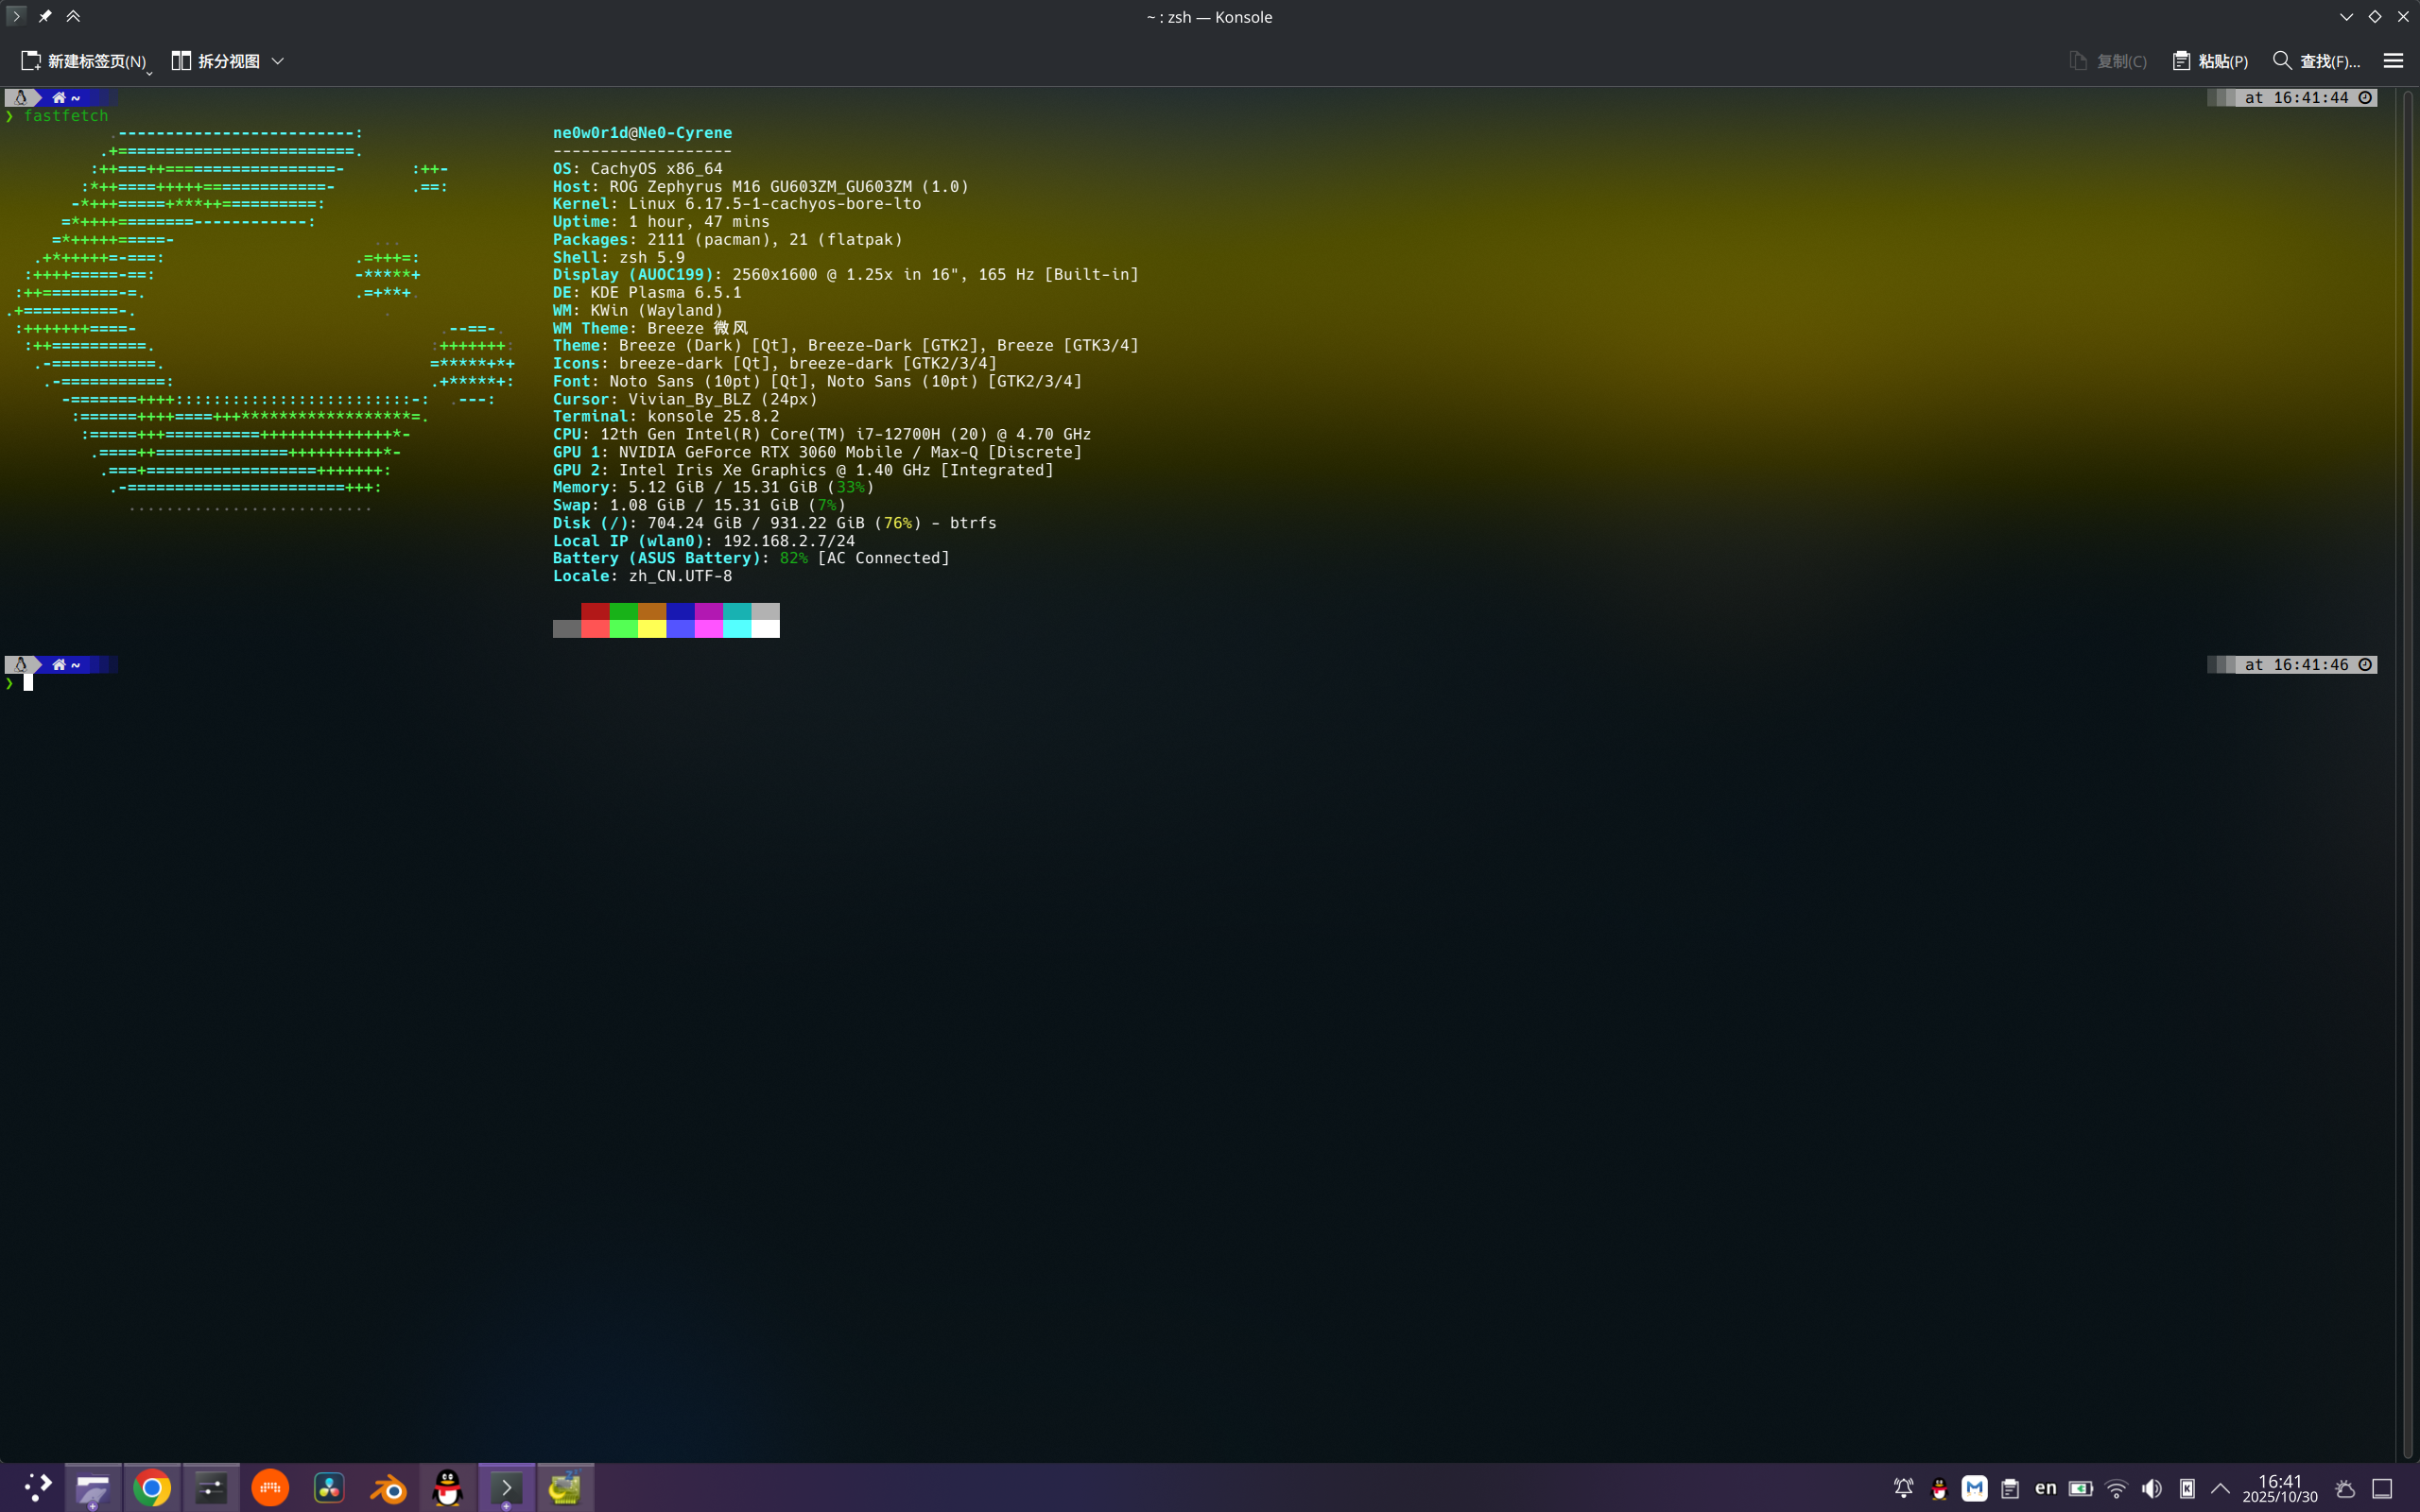Open DaVinci Resolve from the taskbar
The image size is (2420, 1512).
click(x=329, y=1488)
